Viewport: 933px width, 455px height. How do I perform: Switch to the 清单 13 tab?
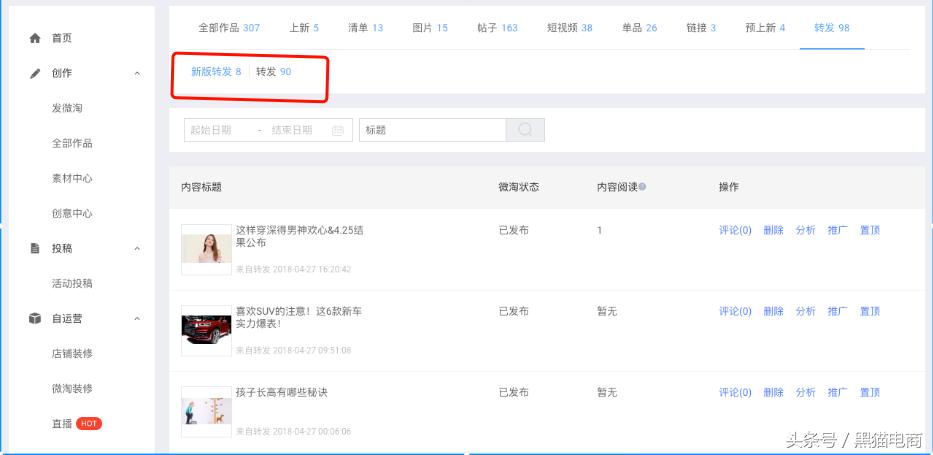click(365, 28)
